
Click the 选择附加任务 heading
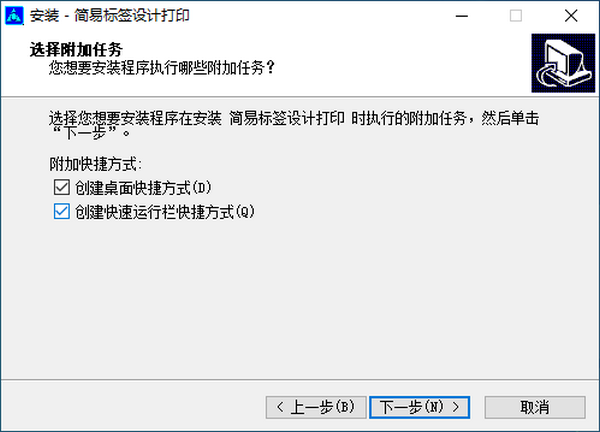(76, 50)
